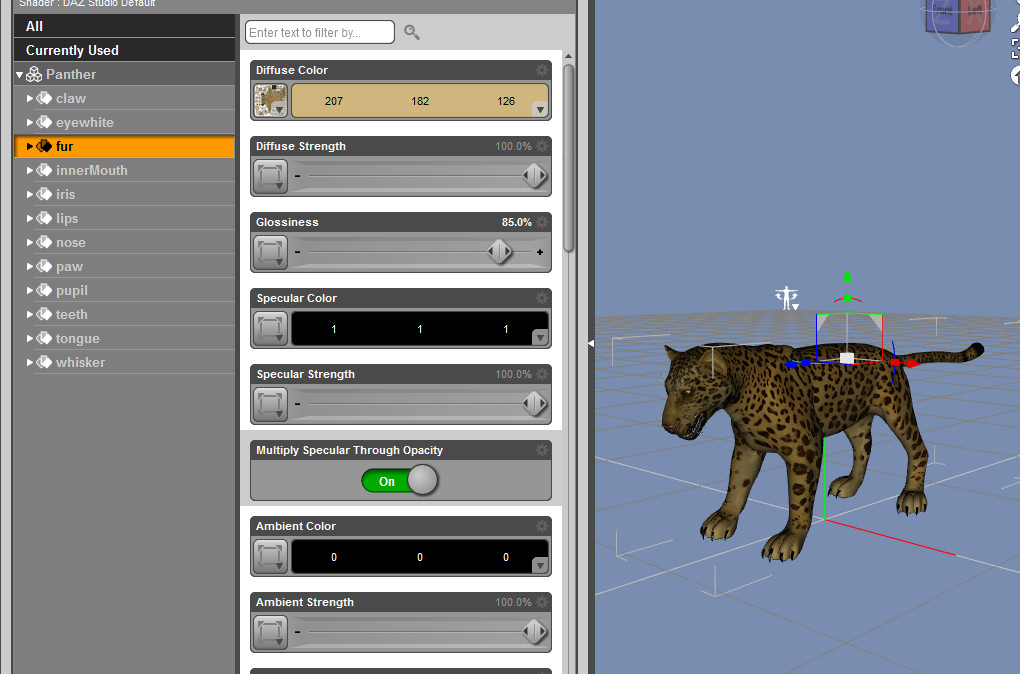Select the paw surface
The width and height of the screenshot is (1020, 674).
point(124,266)
